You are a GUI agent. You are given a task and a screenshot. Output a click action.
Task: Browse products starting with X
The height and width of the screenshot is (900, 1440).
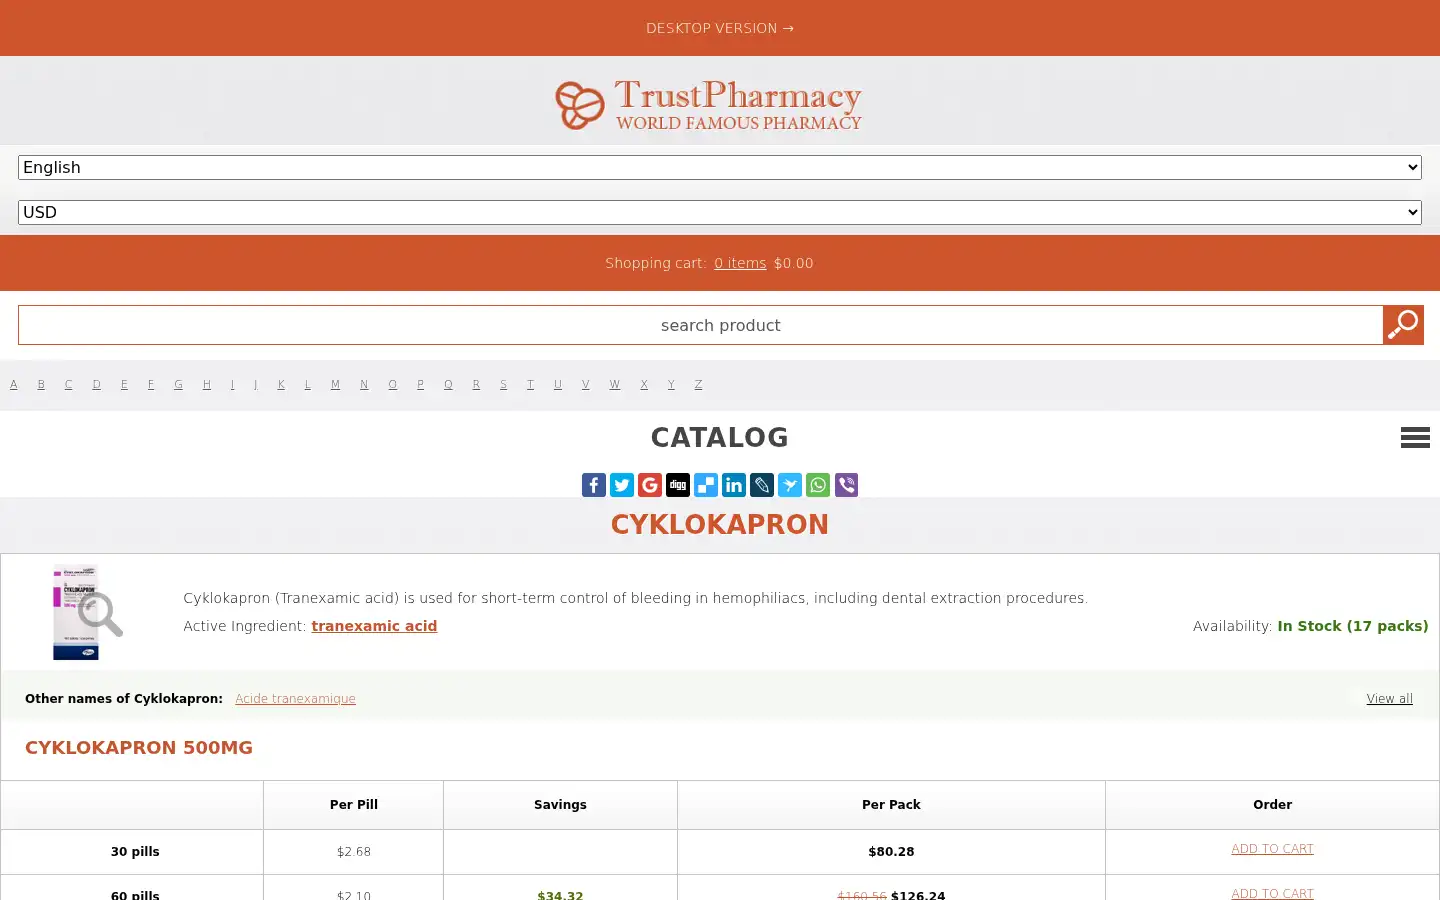[x=643, y=384]
